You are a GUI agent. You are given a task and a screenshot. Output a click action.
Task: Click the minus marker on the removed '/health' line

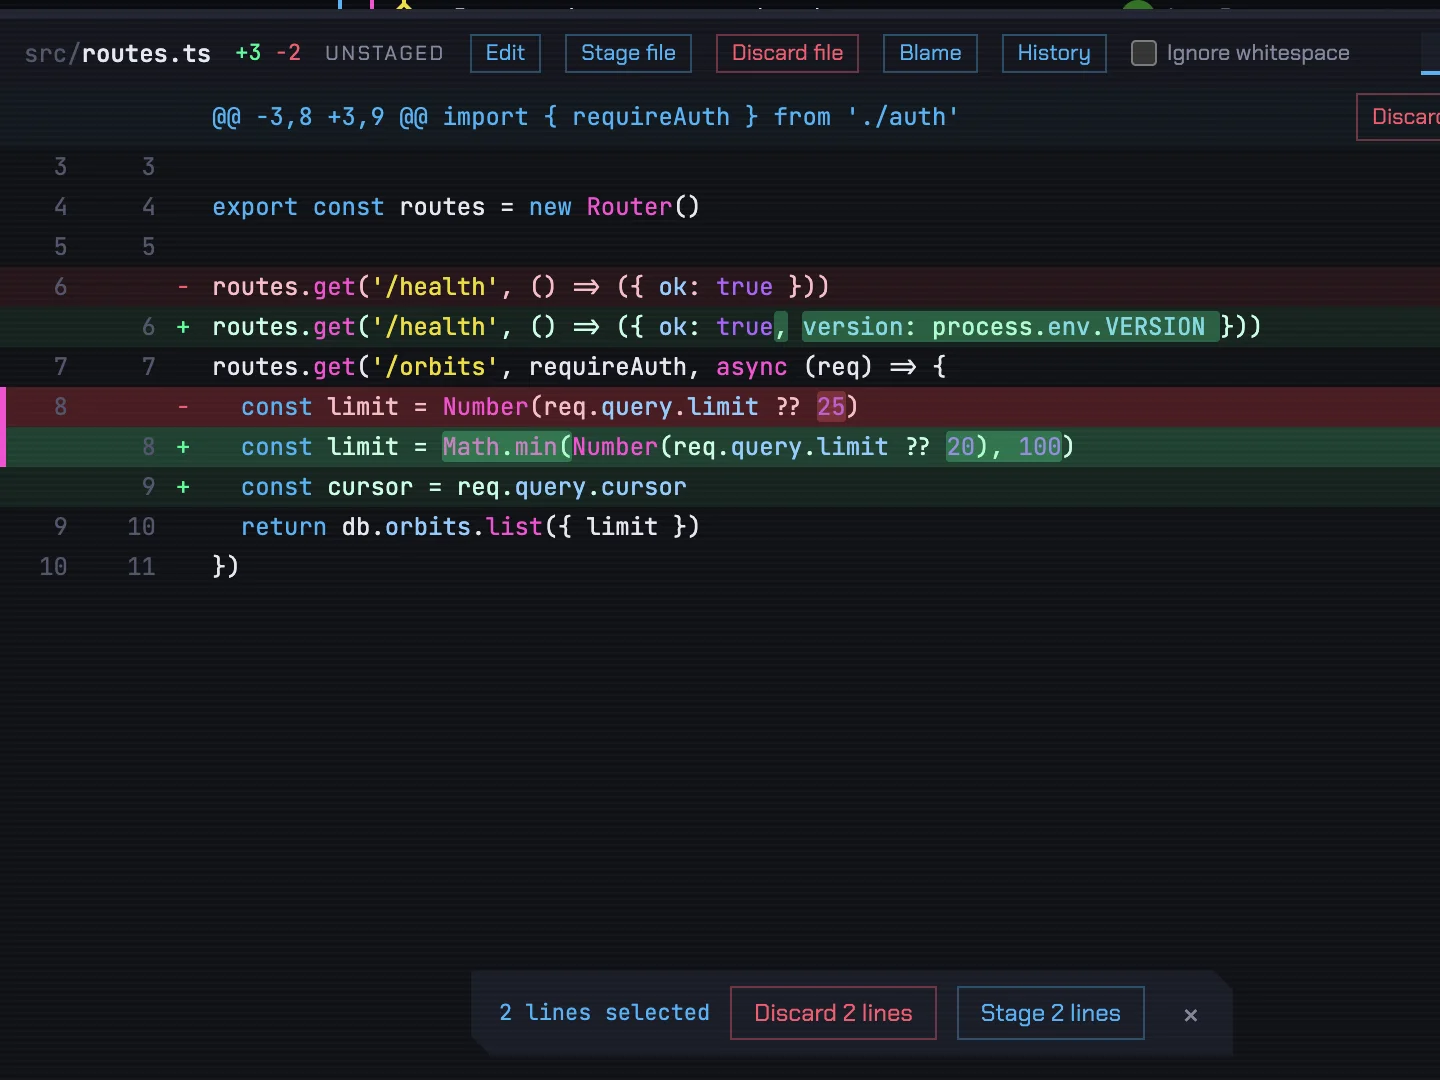(x=183, y=287)
